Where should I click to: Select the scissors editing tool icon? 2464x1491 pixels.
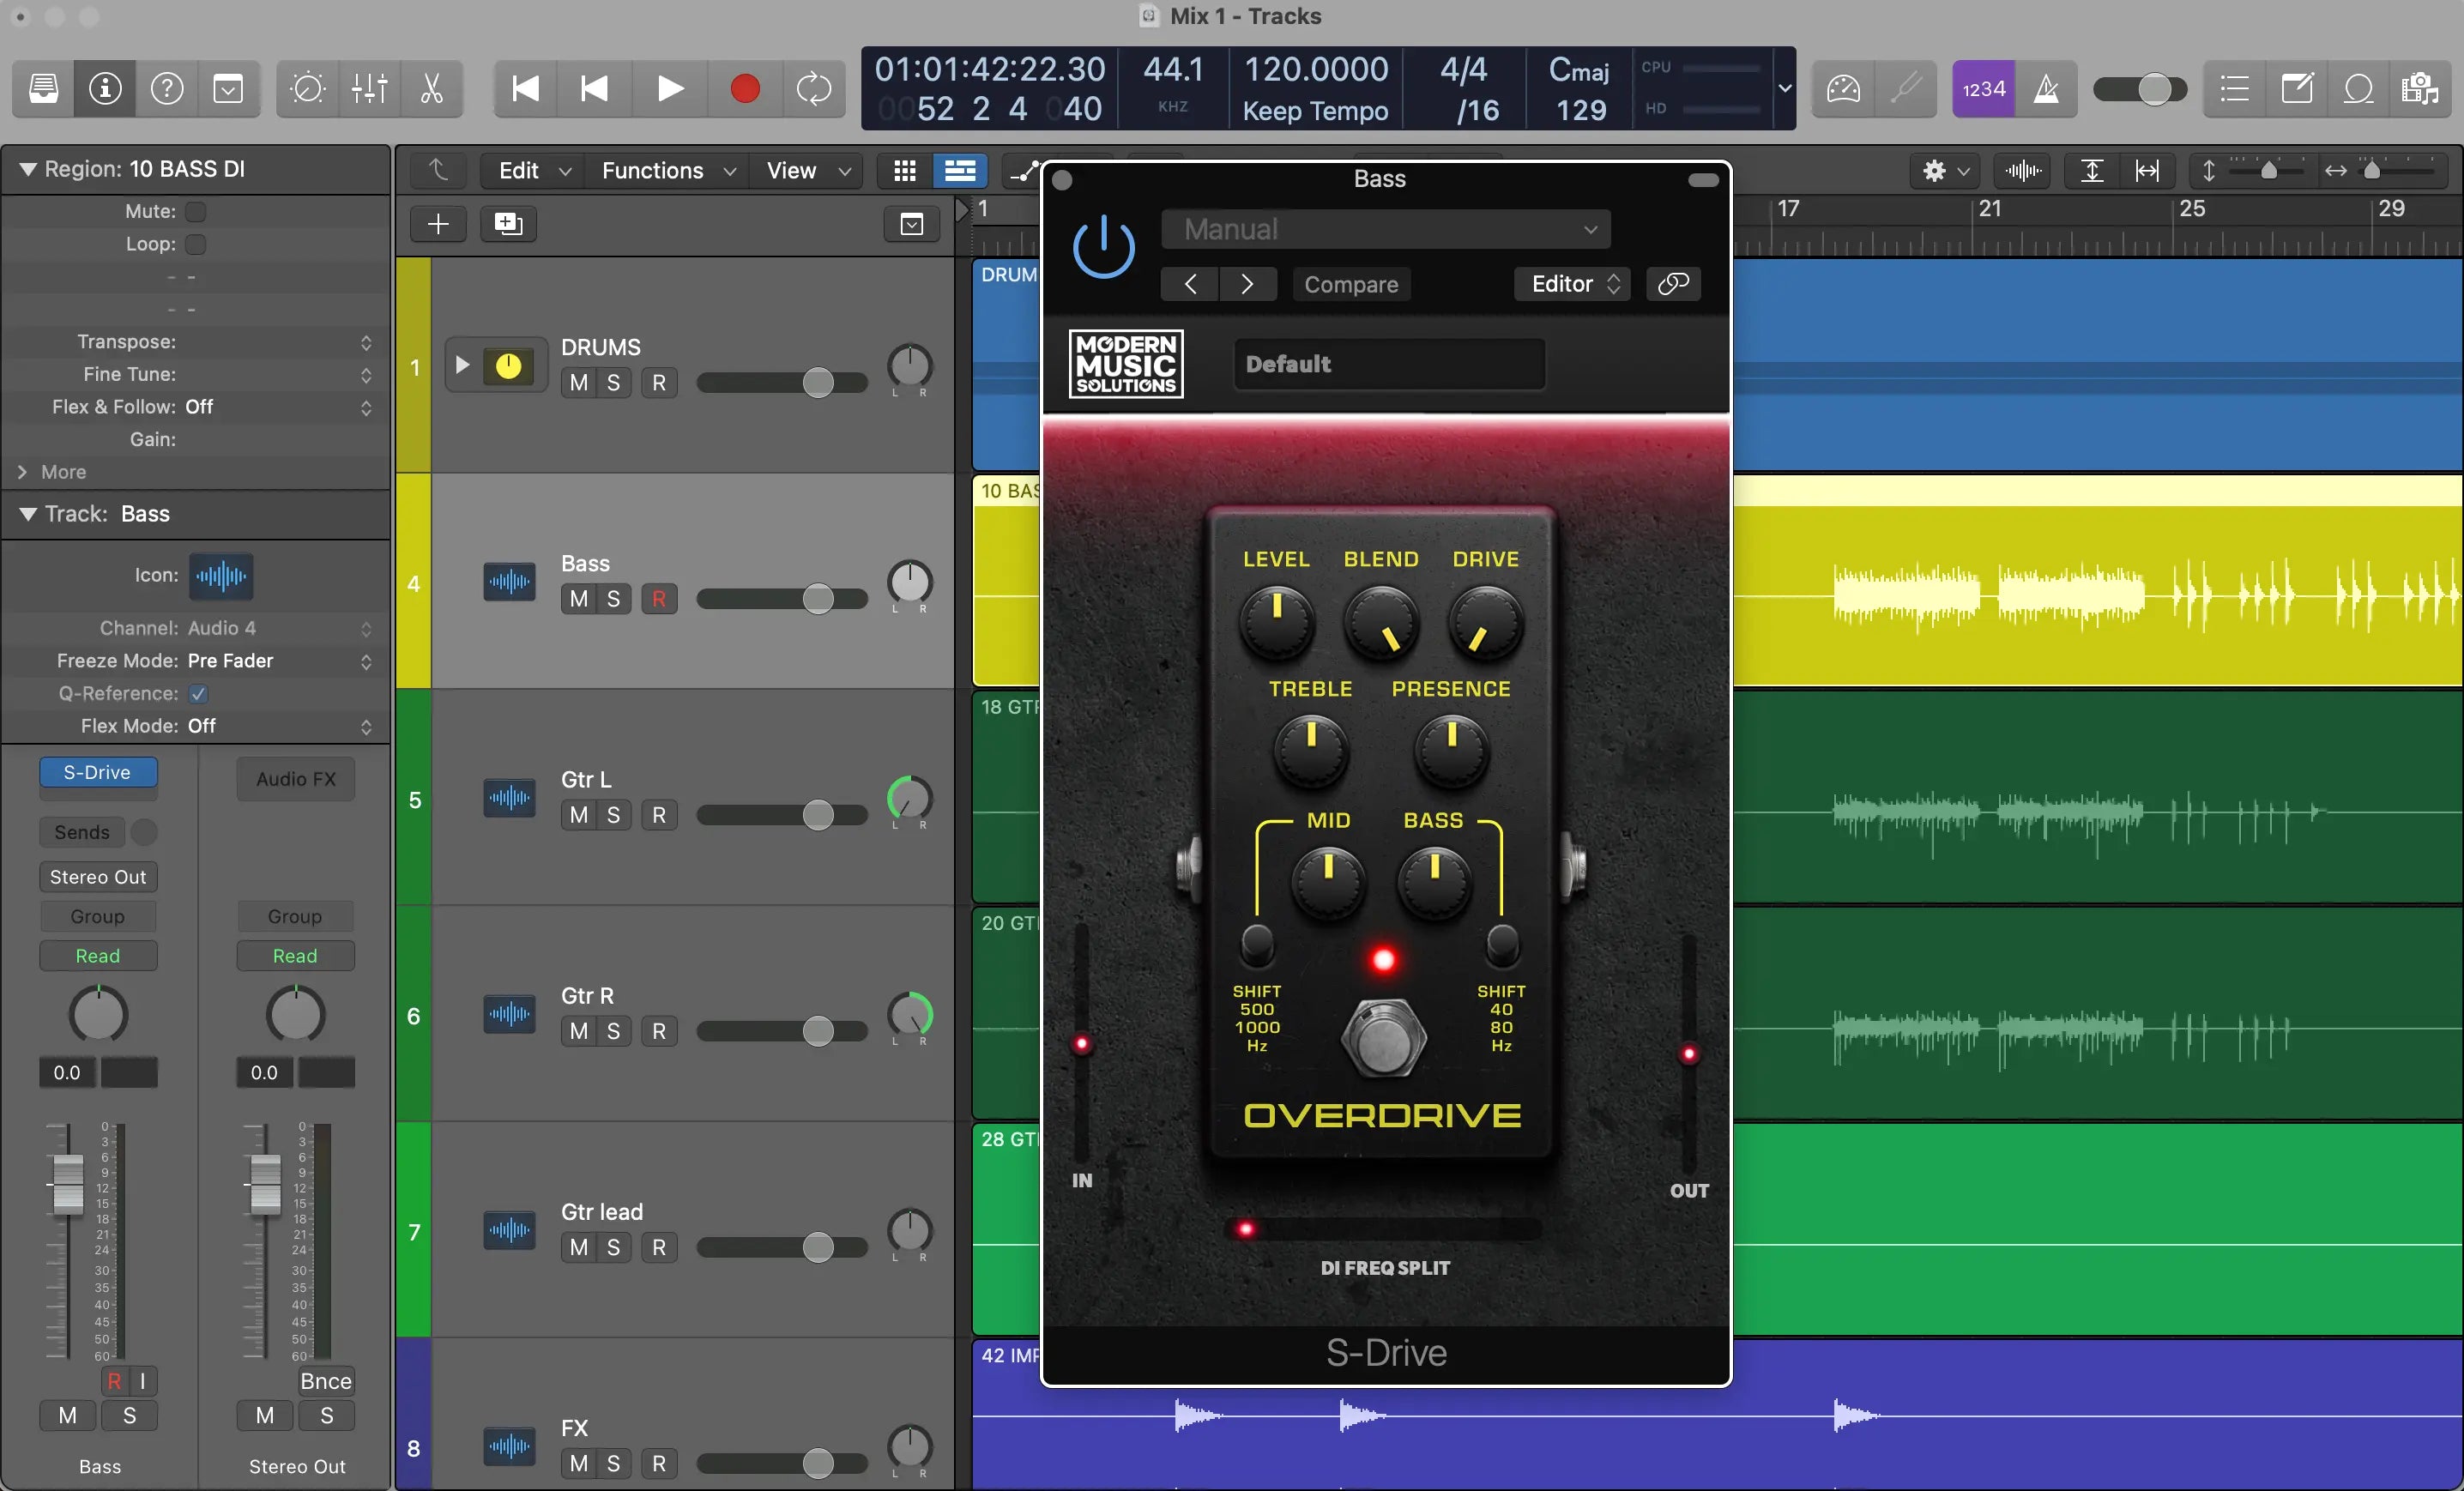pos(431,89)
